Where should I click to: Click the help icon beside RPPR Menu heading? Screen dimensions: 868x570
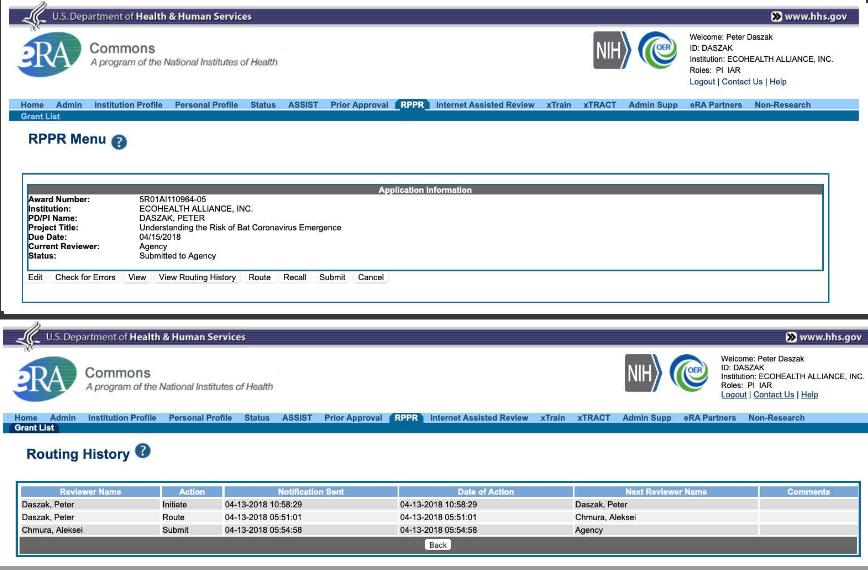[x=119, y=142]
